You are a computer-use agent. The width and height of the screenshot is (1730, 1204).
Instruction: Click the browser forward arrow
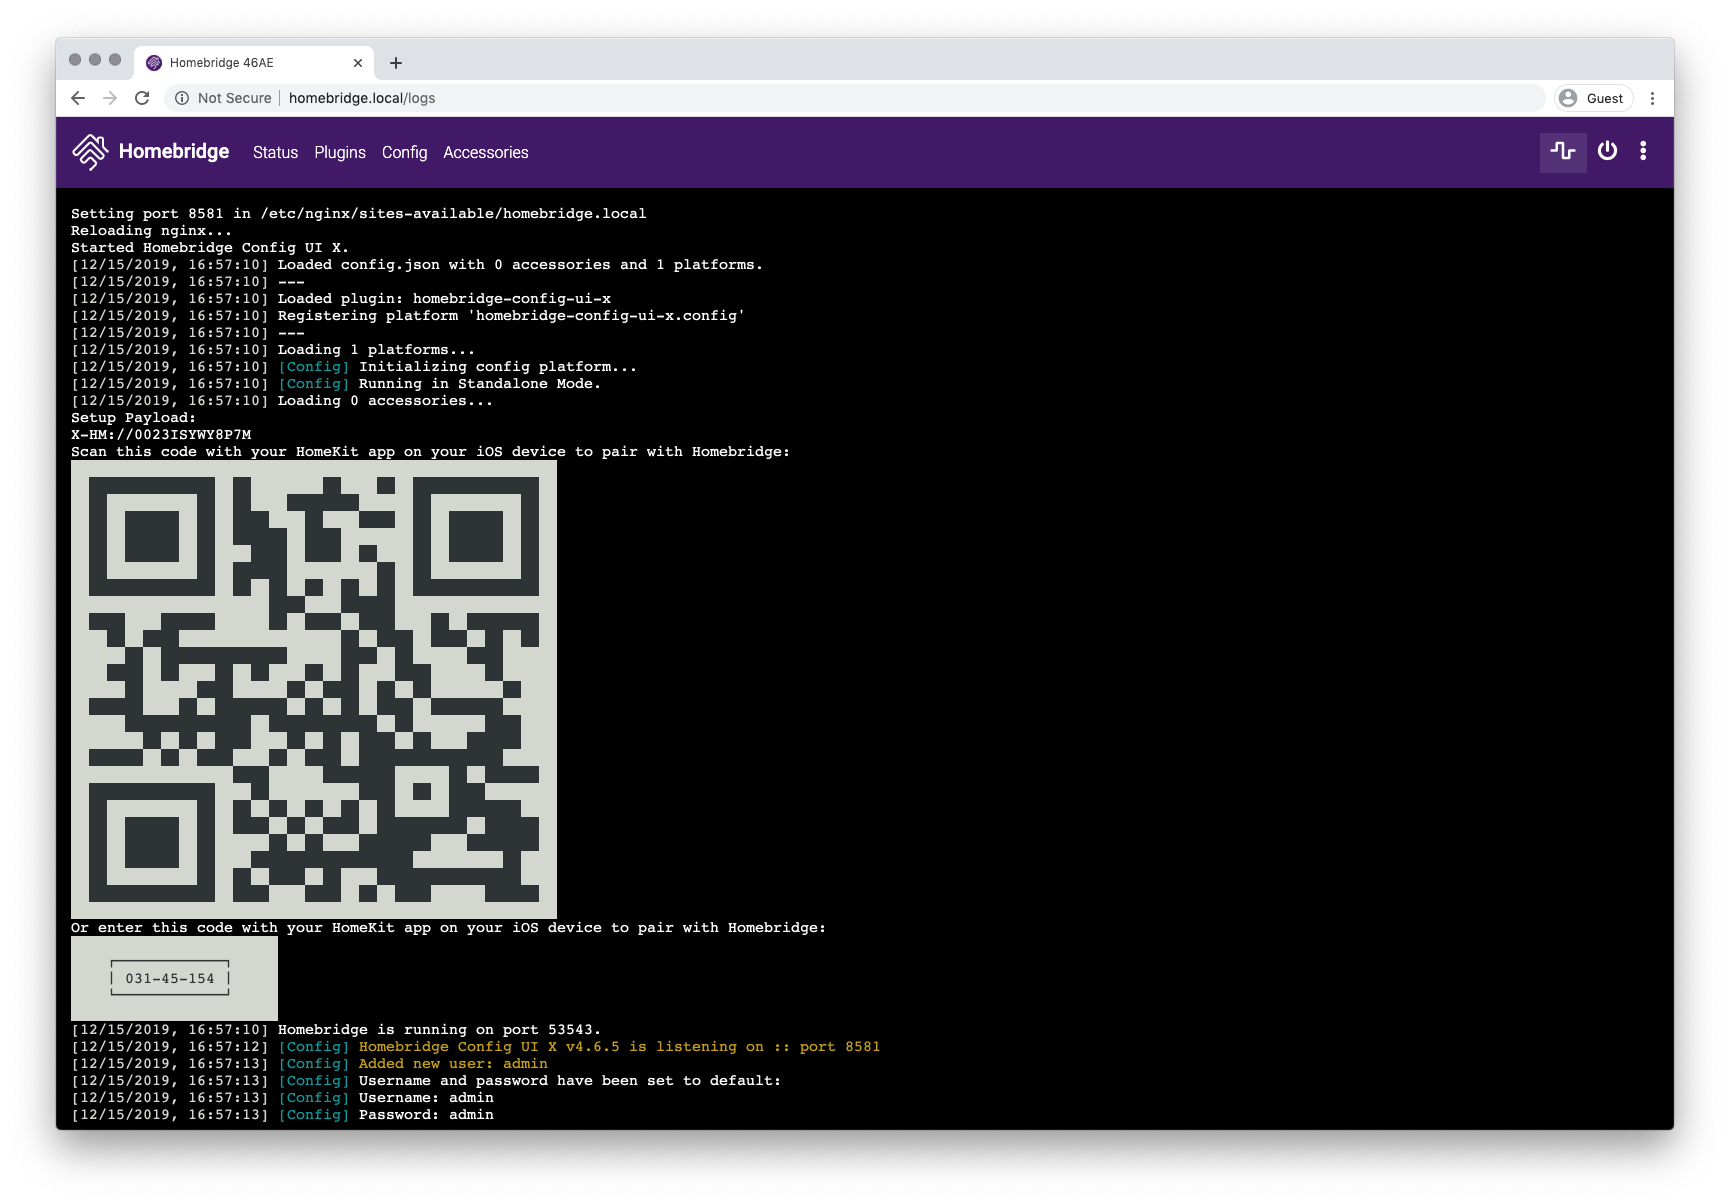tap(110, 98)
